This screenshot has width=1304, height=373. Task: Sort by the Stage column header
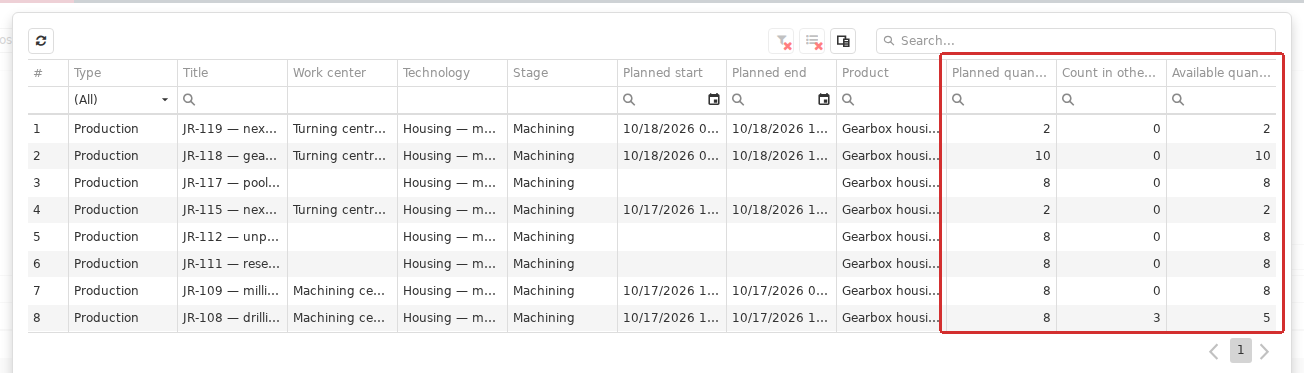click(x=562, y=73)
